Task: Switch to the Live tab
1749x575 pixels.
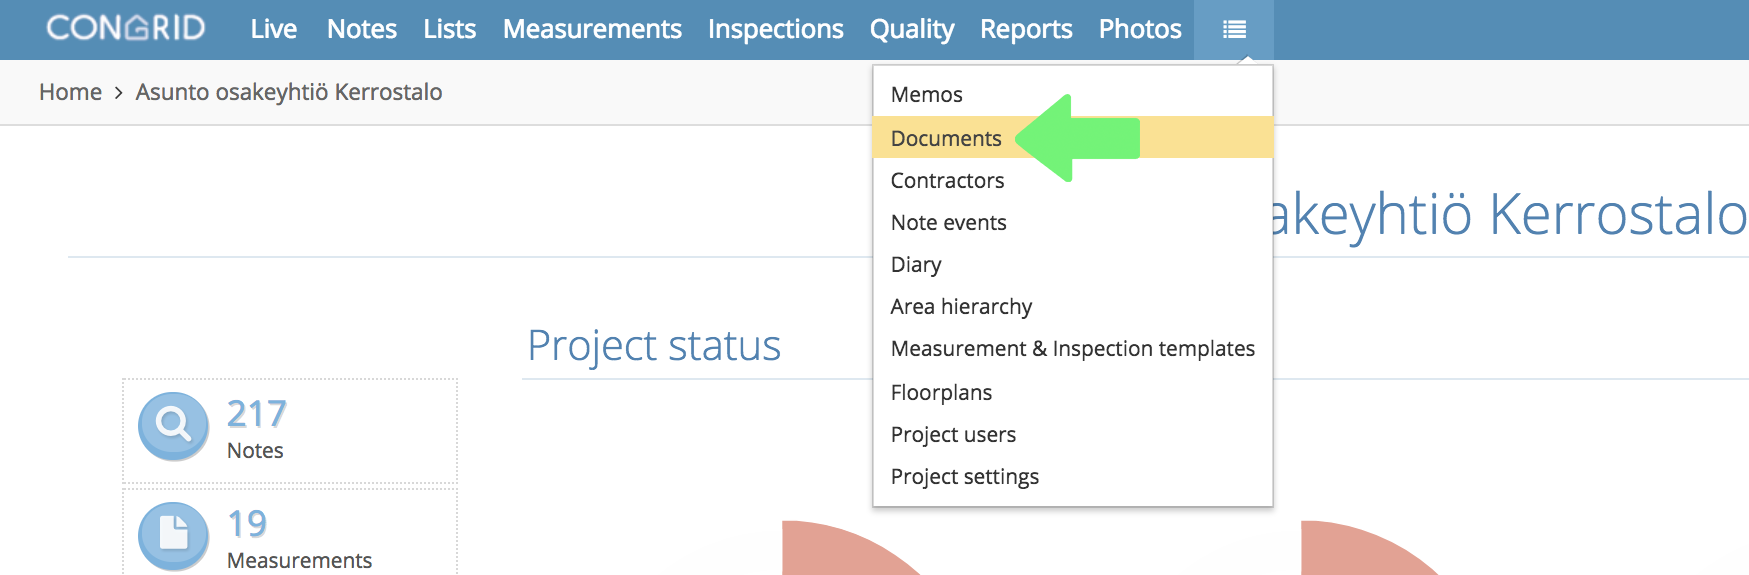Action: coord(274,29)
